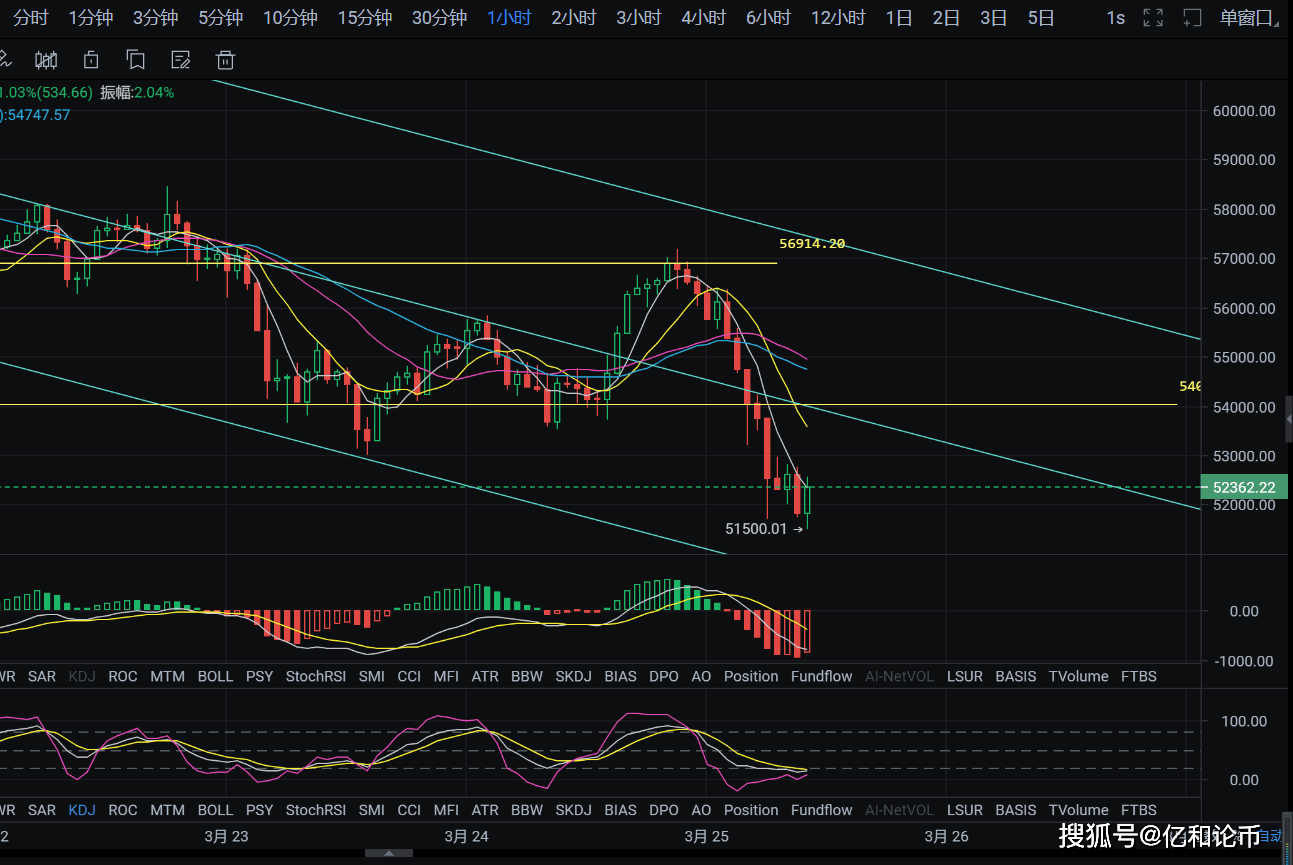This screenshot has height=865, width=1293.
Task: Enter fullscreen with the expand arrows icon
Action: point(1153,18)
